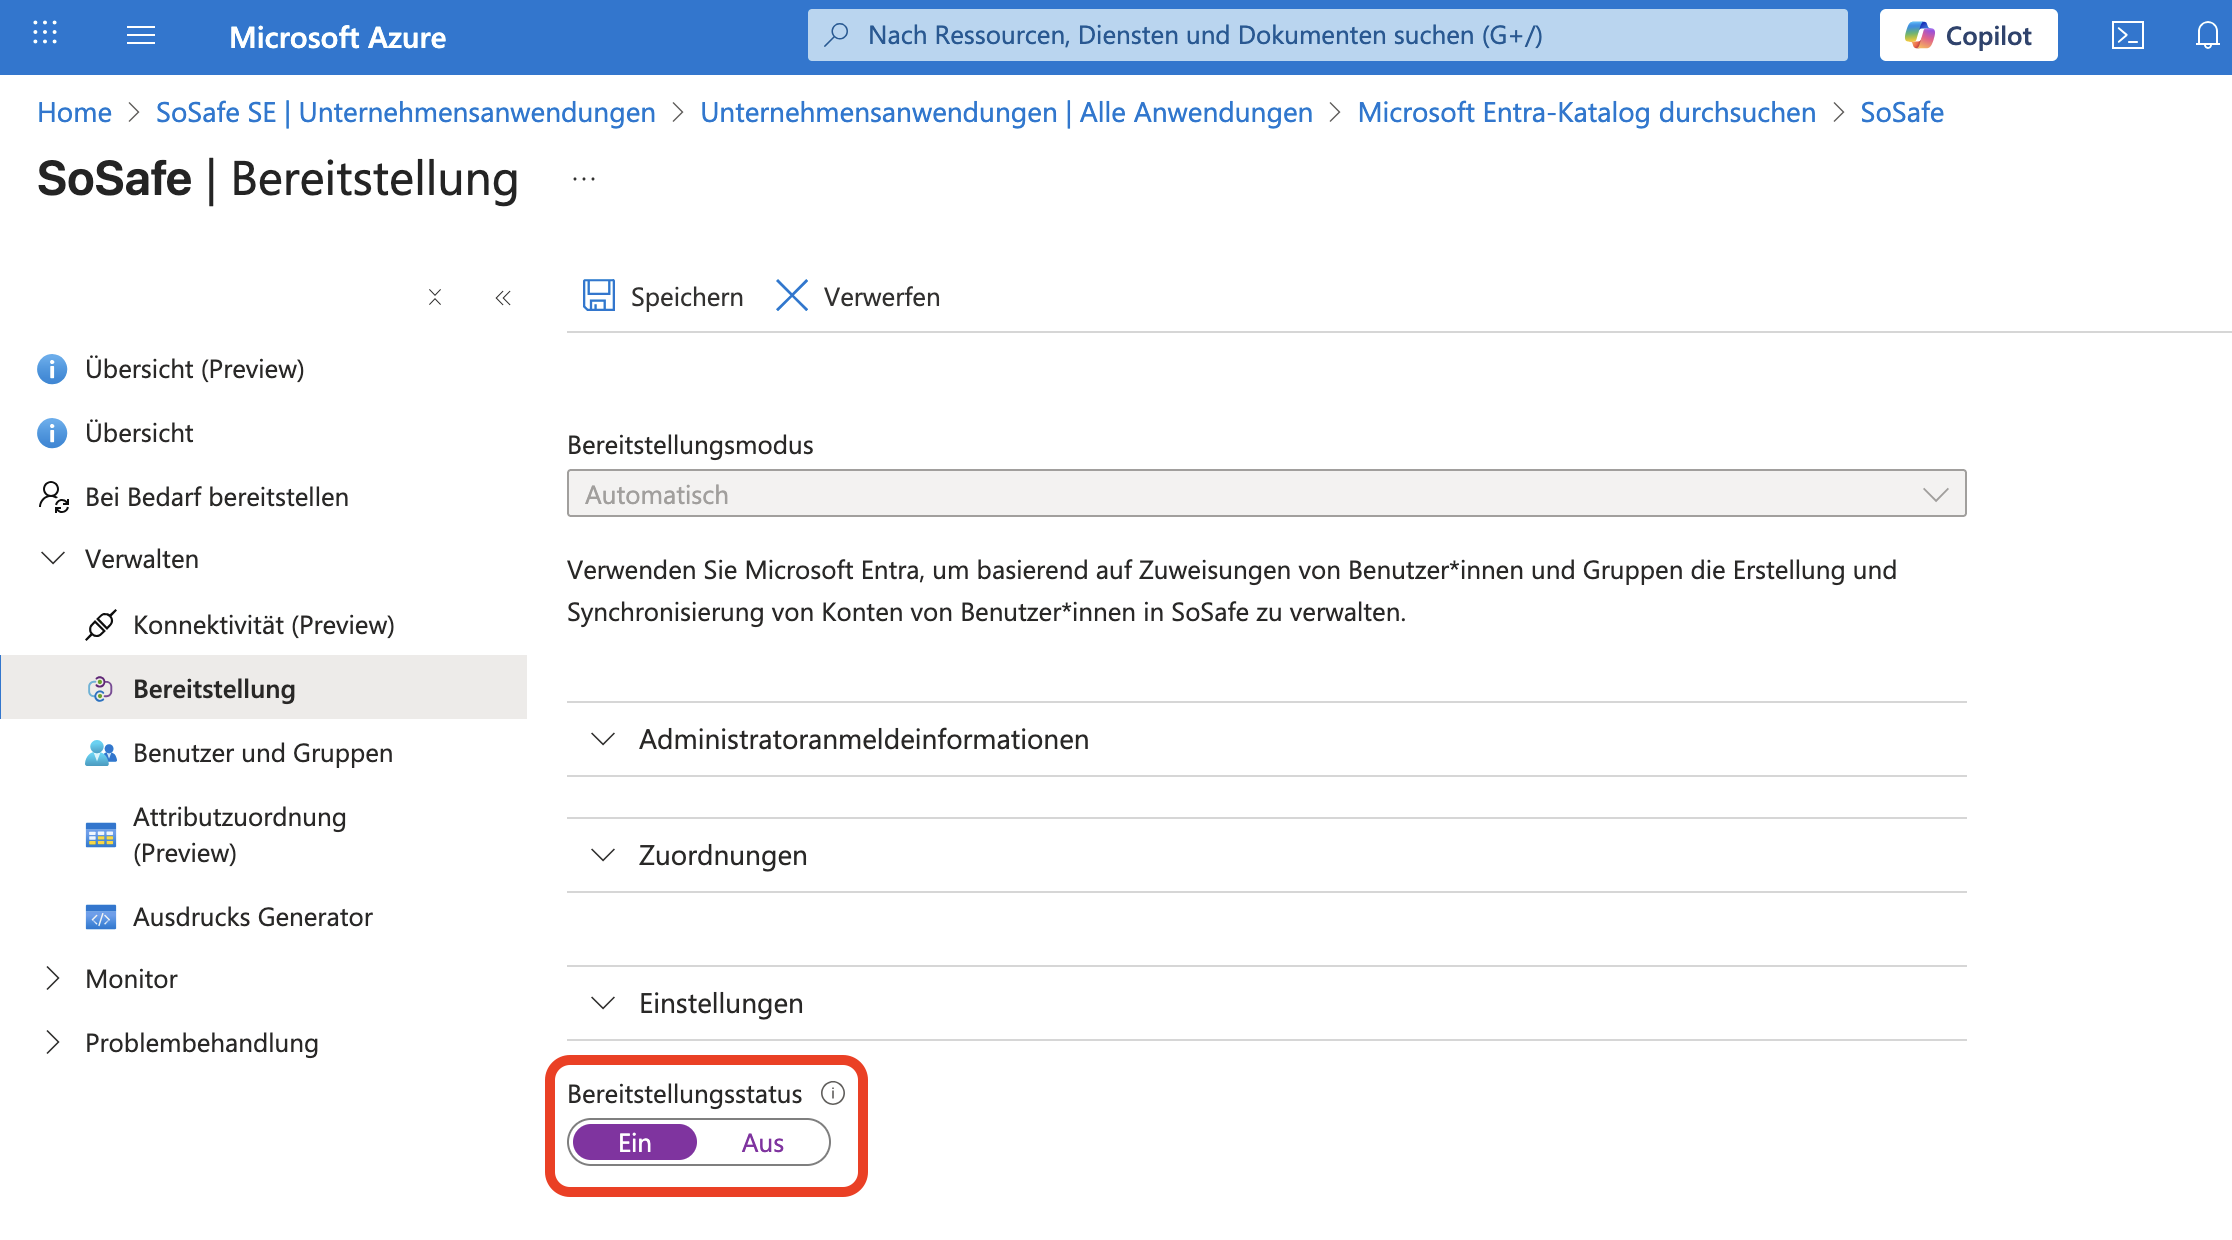Open the more options ellipsis beside title
The width and height of the screenshot is (2232, 1240).
[584, 180]
